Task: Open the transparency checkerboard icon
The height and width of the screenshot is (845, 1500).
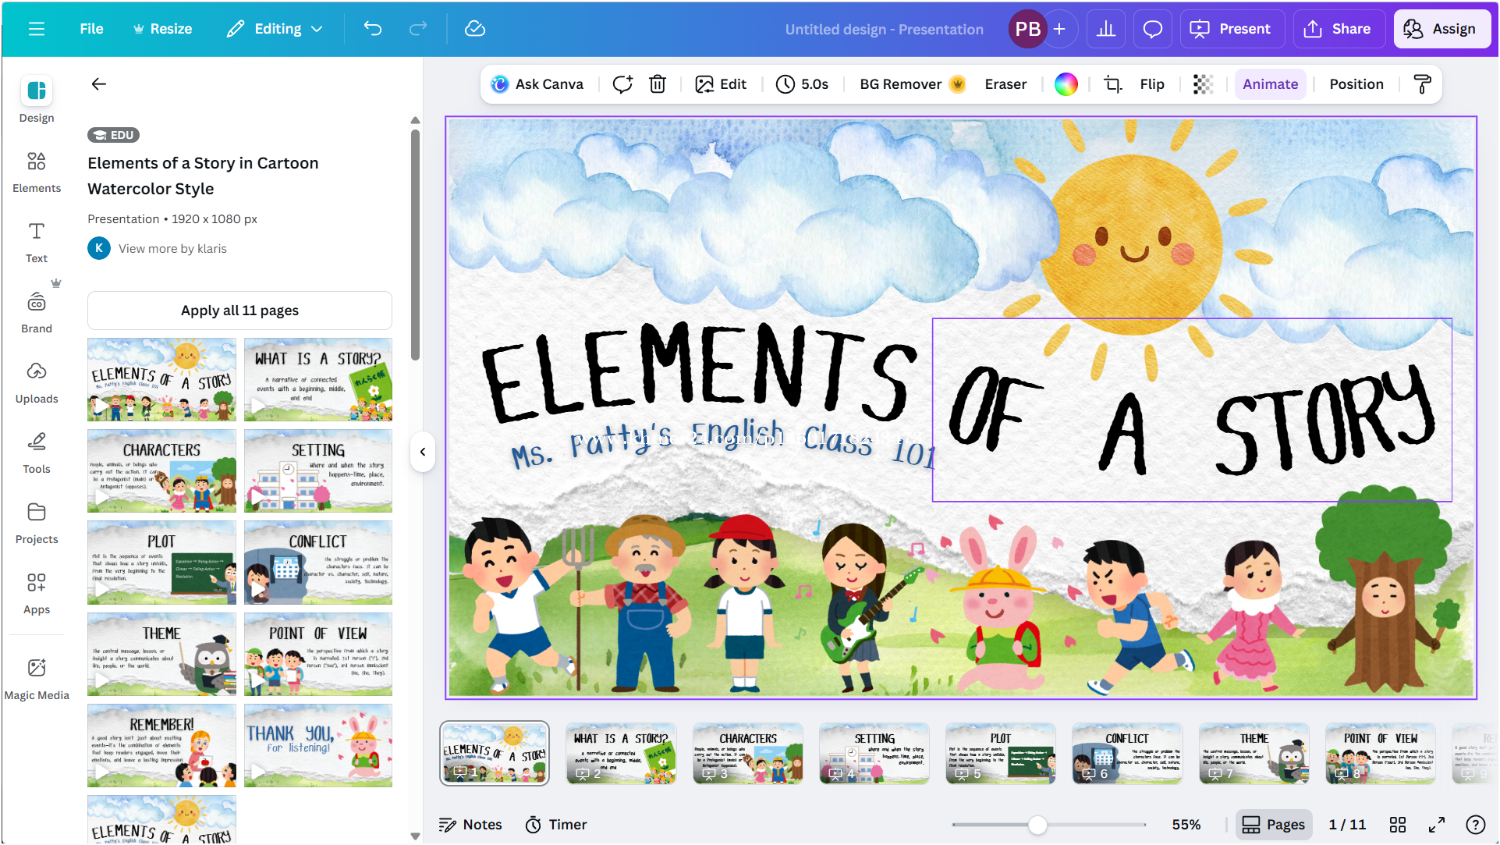Action: tap(1203, 84)
